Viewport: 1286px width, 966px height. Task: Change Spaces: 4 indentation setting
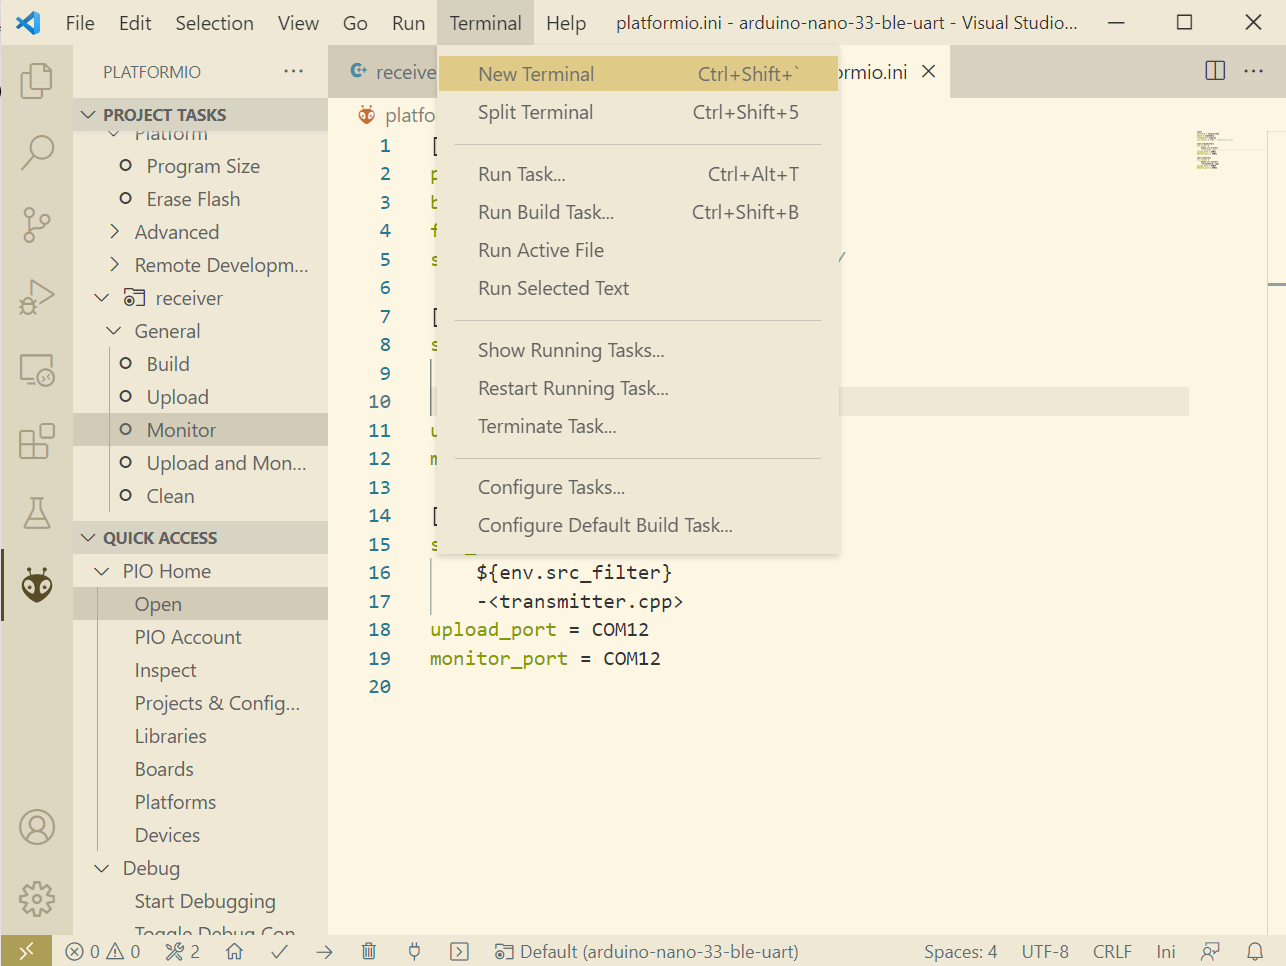(x=960, y=951)
